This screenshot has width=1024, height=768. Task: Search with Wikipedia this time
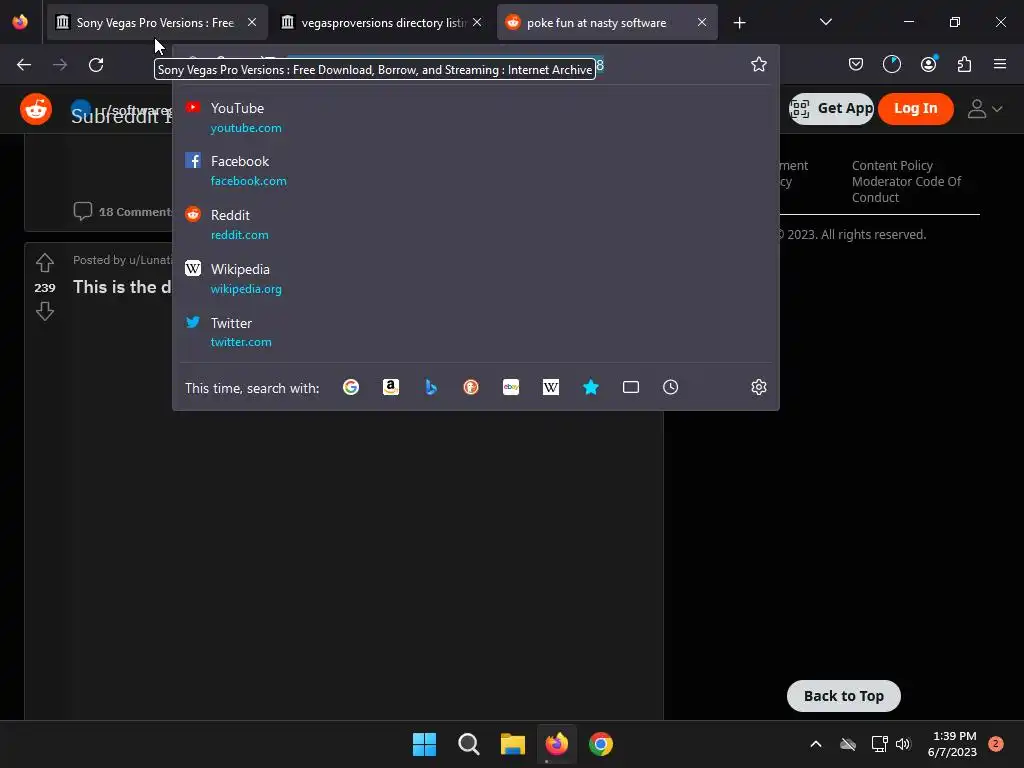click(x=551, y=387)
